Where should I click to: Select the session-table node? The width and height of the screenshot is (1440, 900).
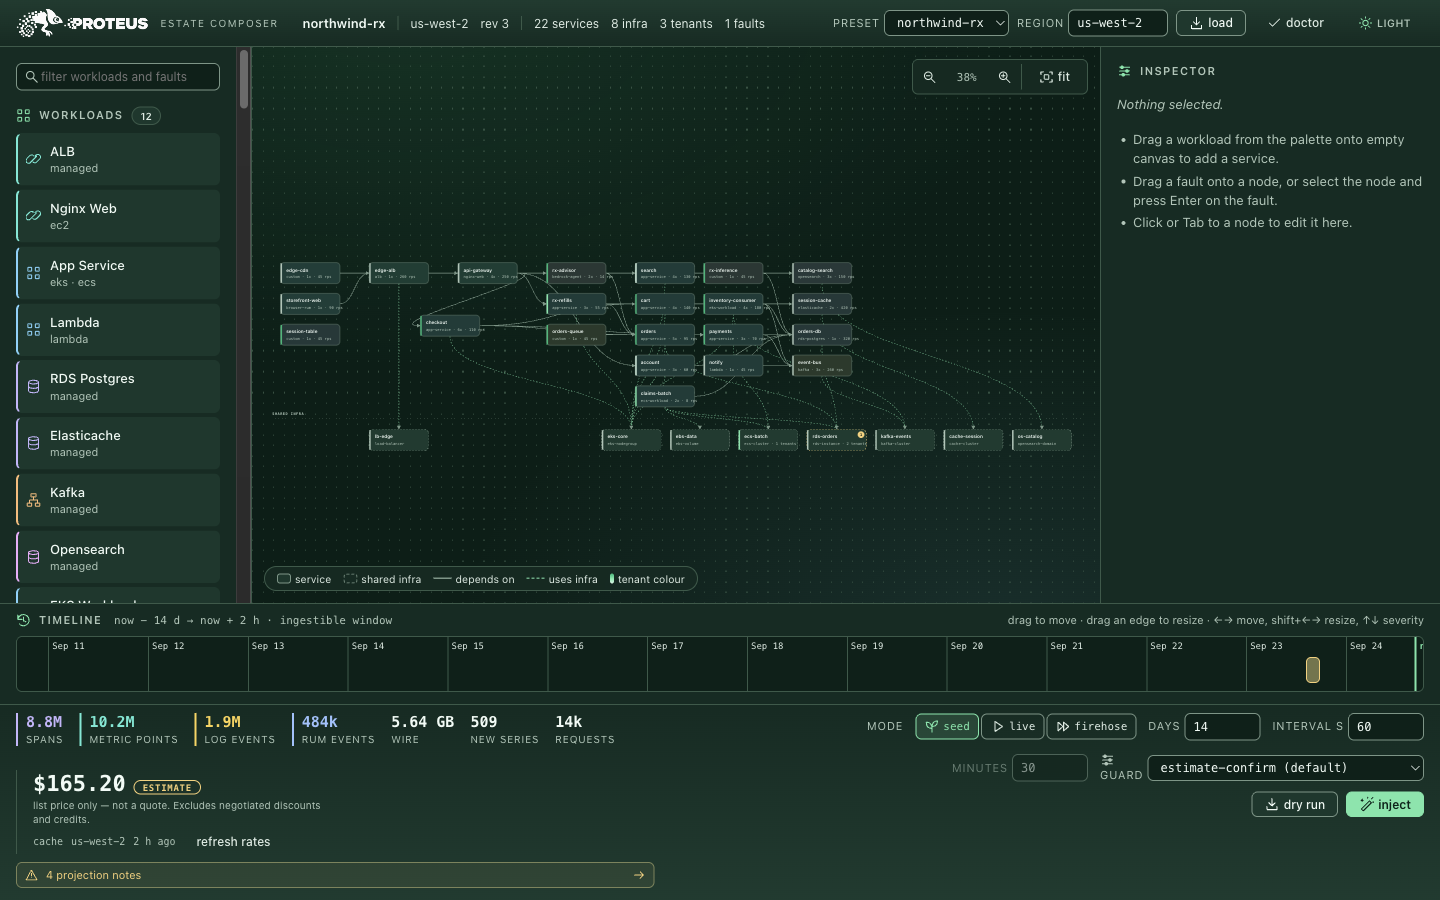310,335
